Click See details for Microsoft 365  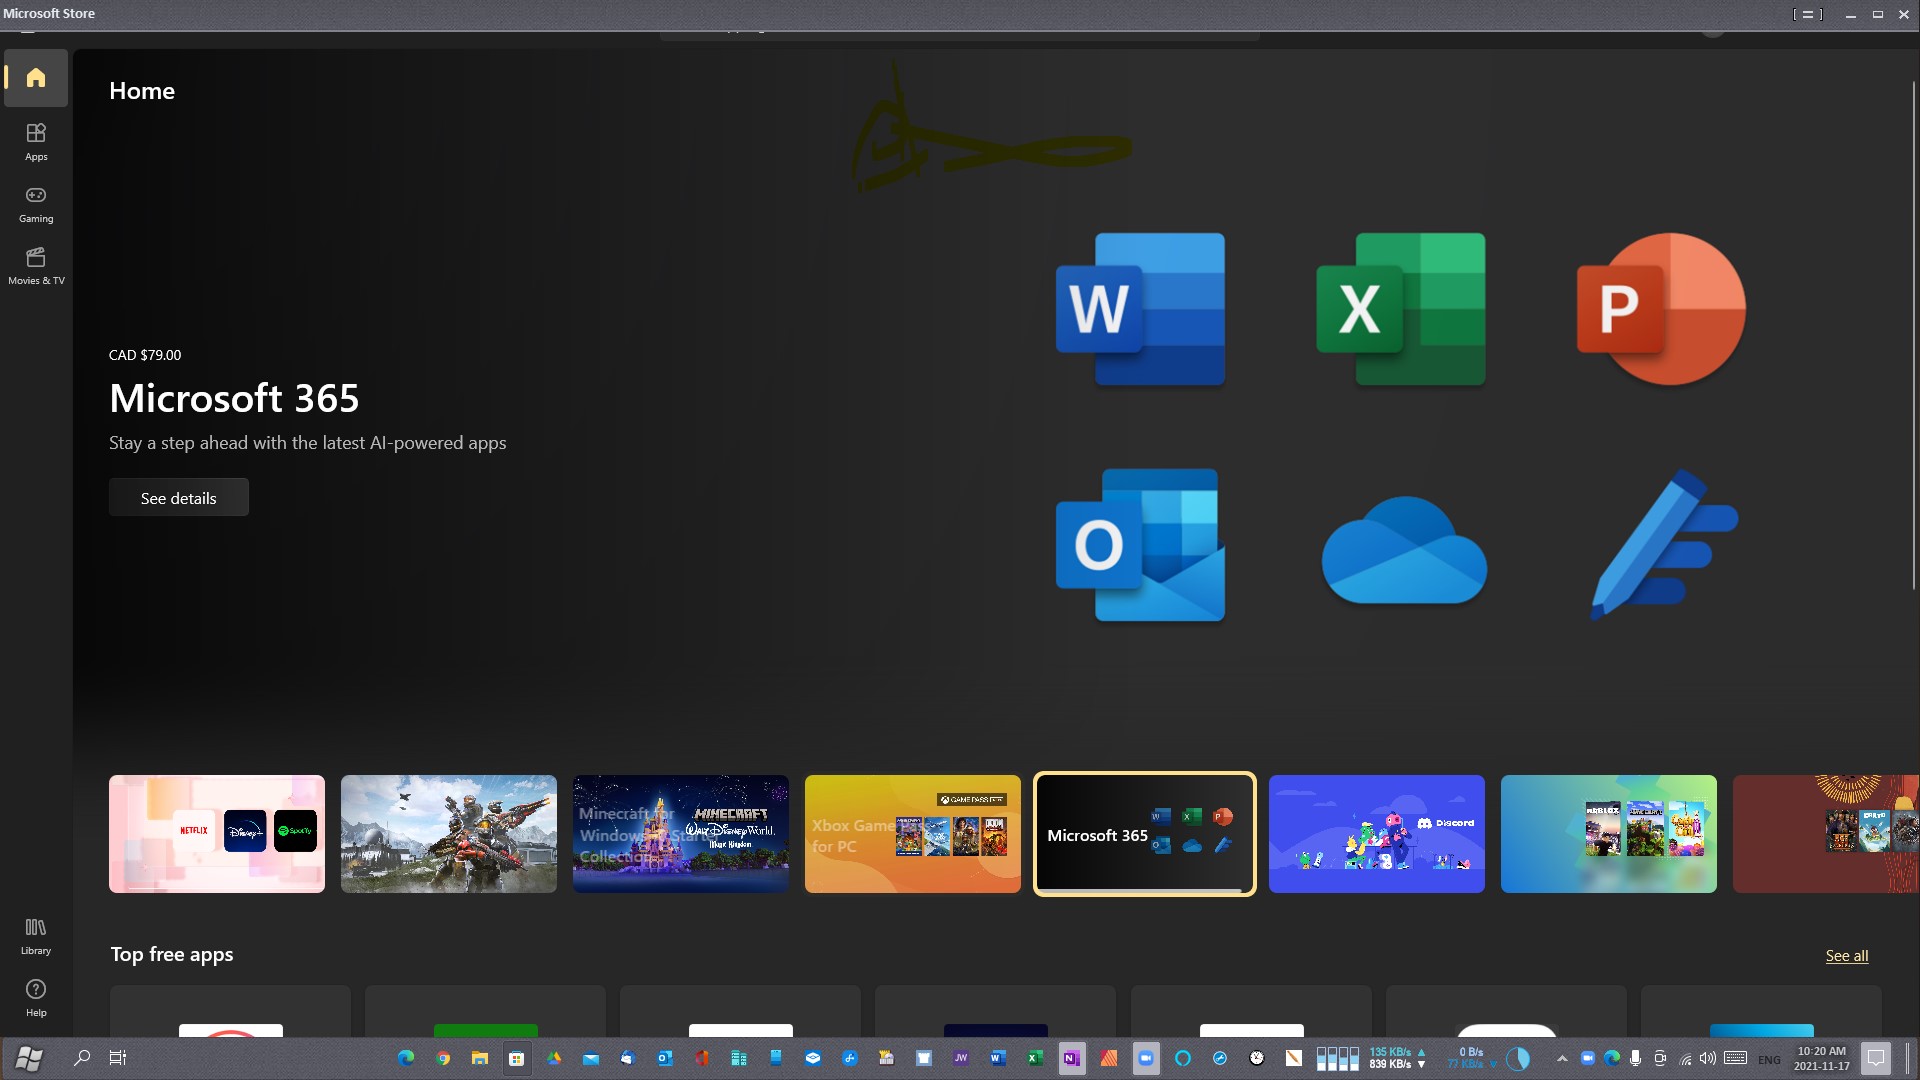point(179,497)
